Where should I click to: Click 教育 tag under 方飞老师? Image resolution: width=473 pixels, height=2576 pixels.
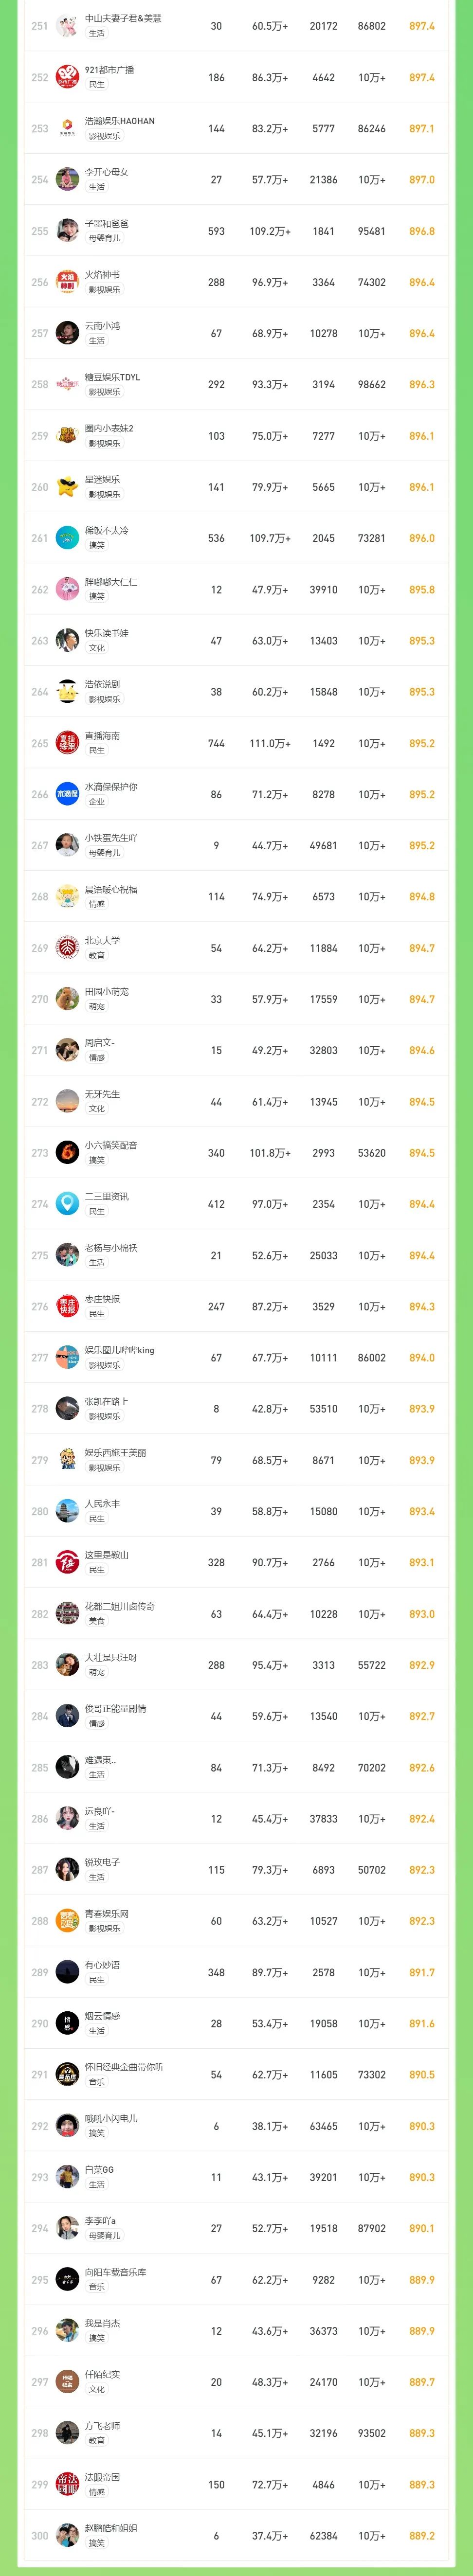tap(97, 2441)
